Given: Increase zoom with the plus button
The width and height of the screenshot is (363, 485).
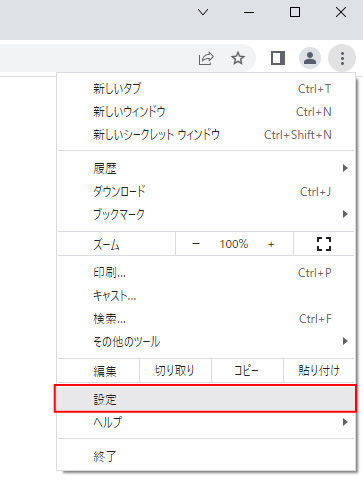Looking at the screenshot, I should (271, 244).
